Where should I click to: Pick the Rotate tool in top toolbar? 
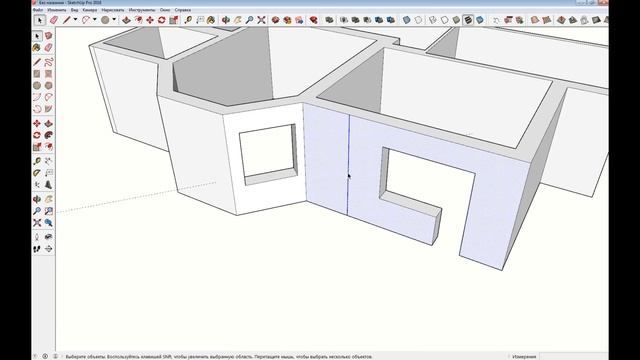point(162,20)
